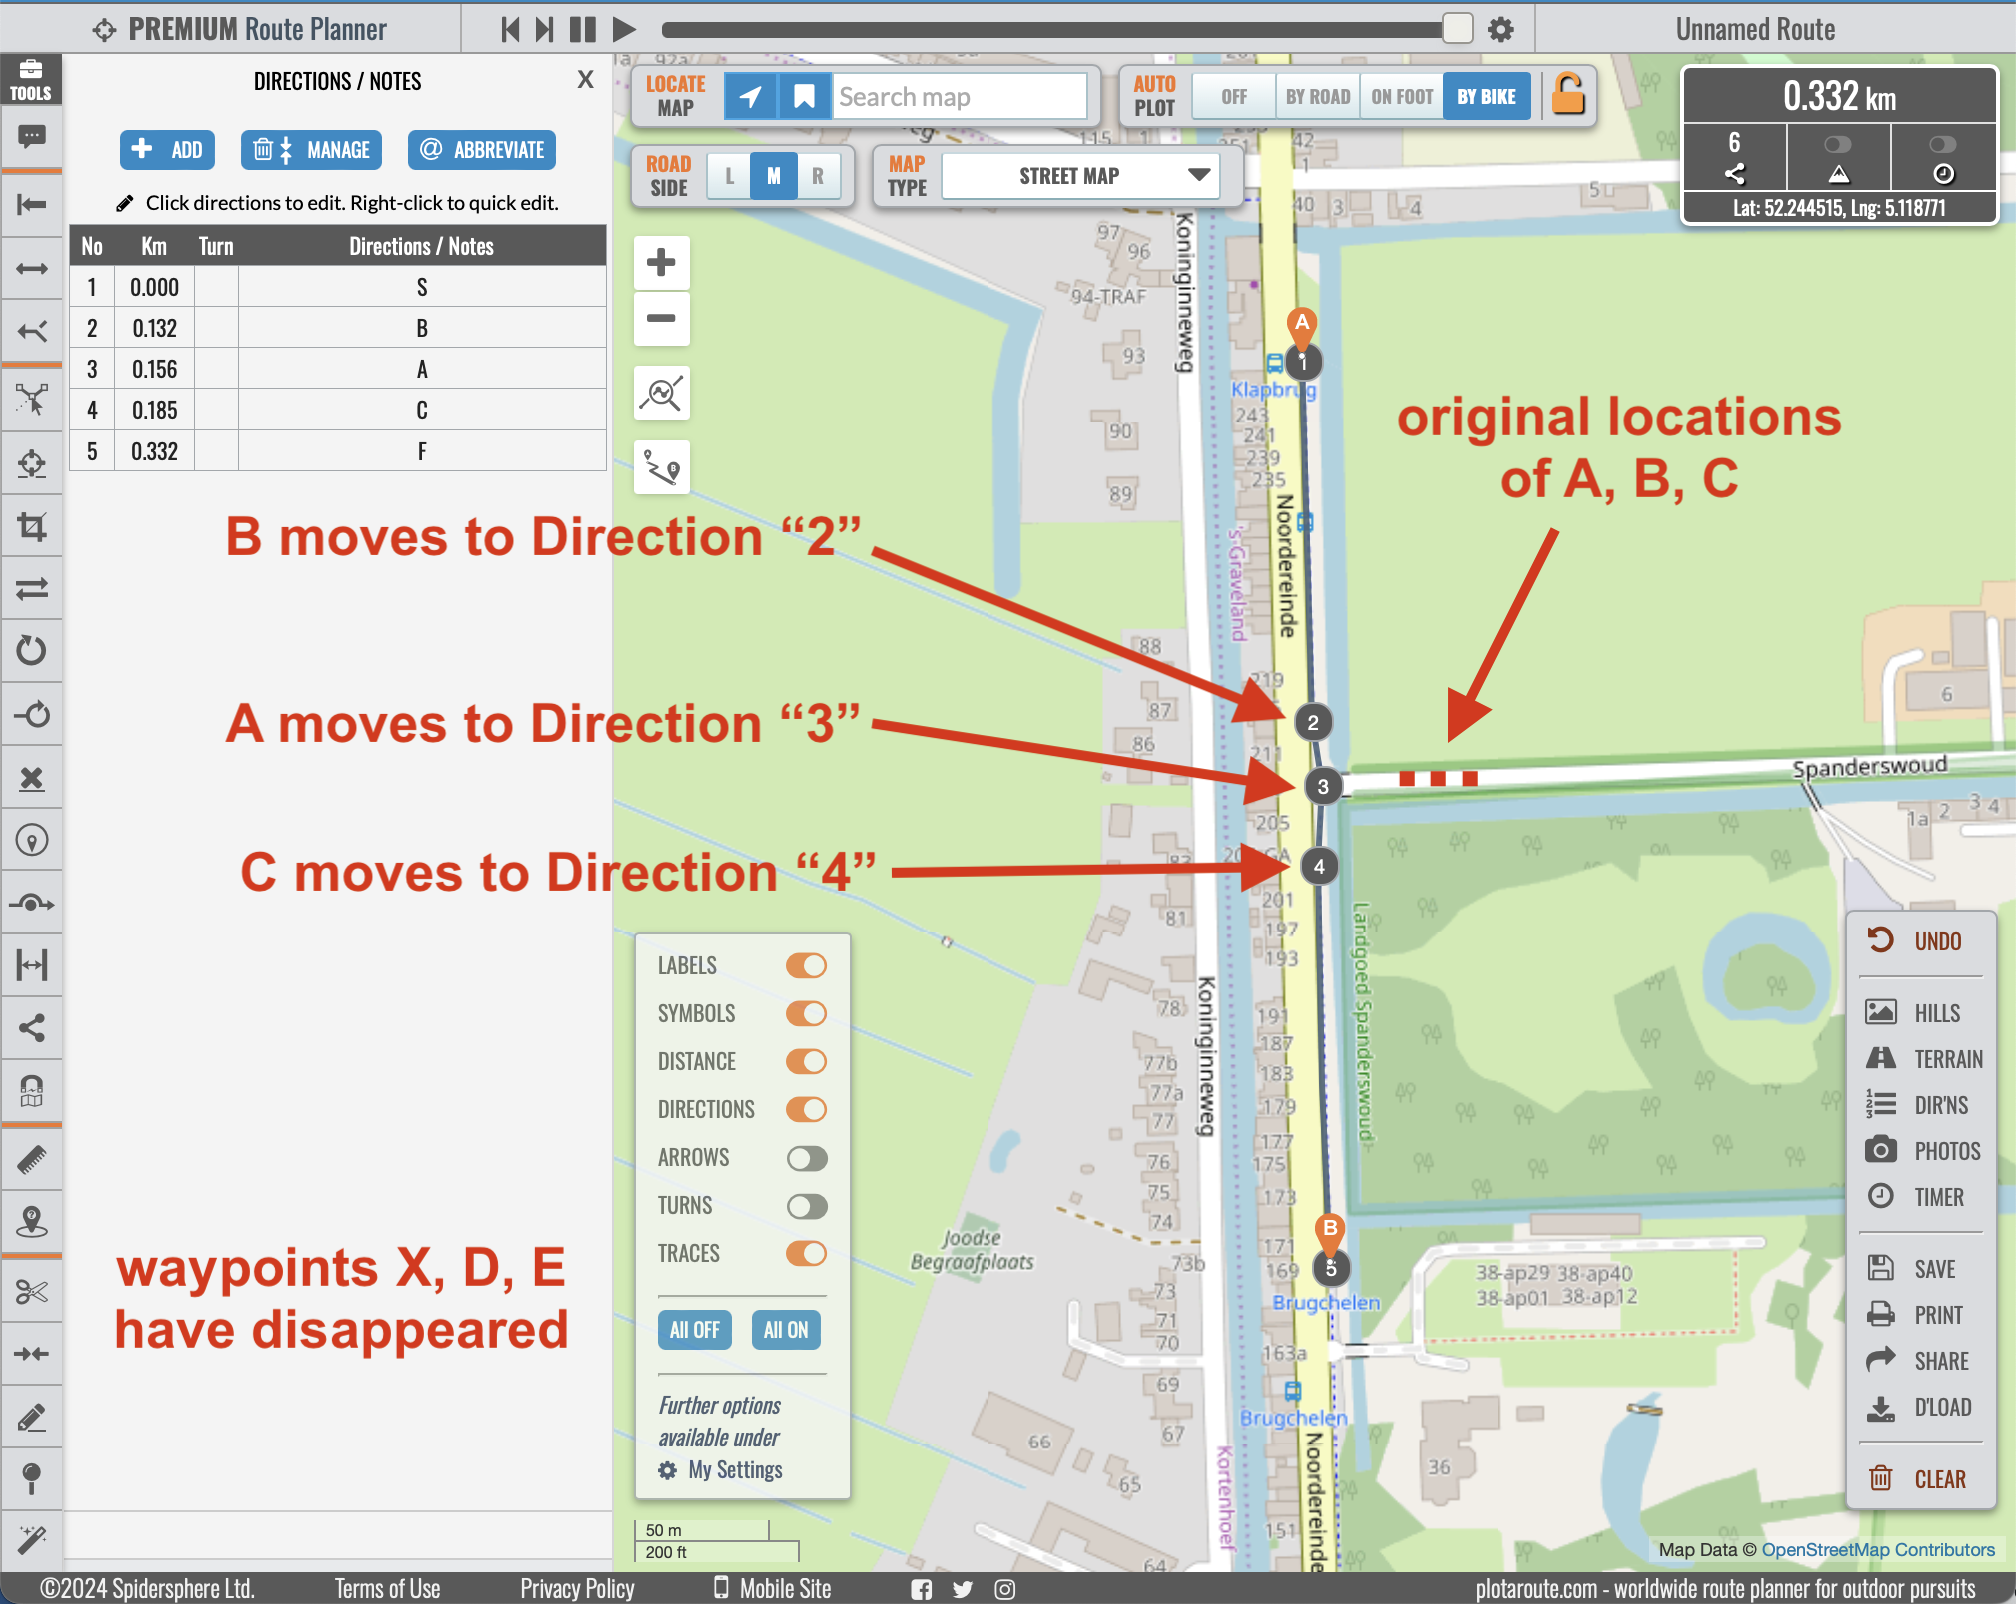
Task: Click the play button in playback bar
Action: click(x=624, y=29)
